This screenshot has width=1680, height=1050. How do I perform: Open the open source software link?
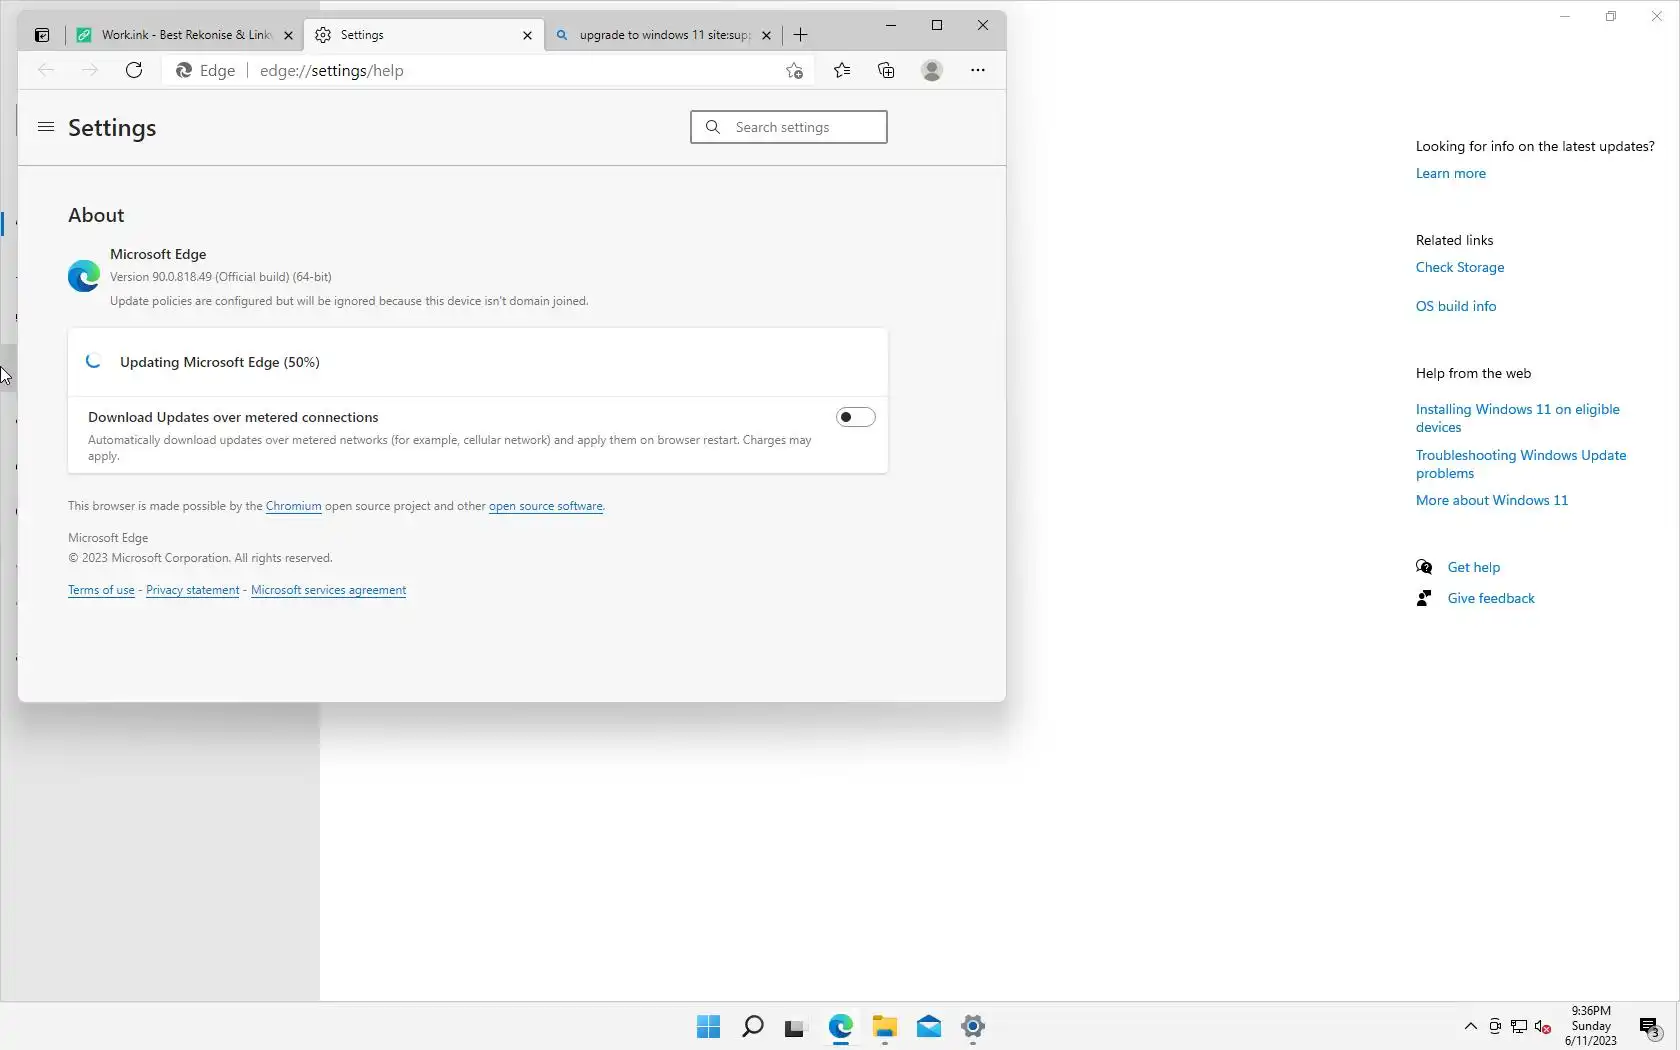click(x=546, y=506)
